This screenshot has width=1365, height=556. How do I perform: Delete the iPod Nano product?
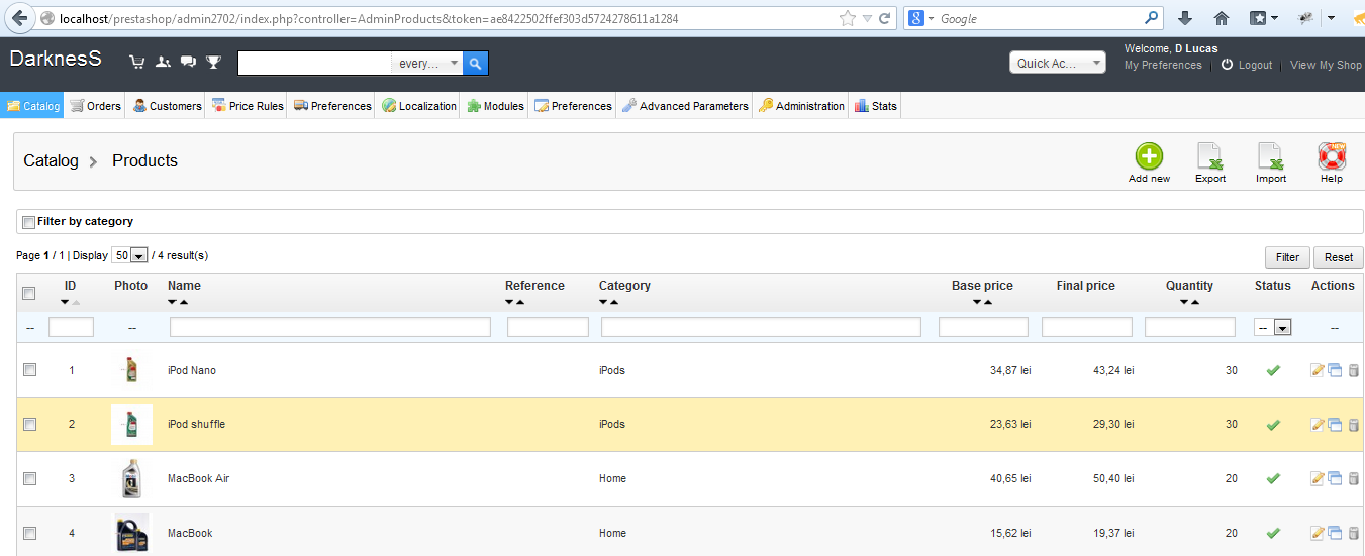[x=1354, y=370]
